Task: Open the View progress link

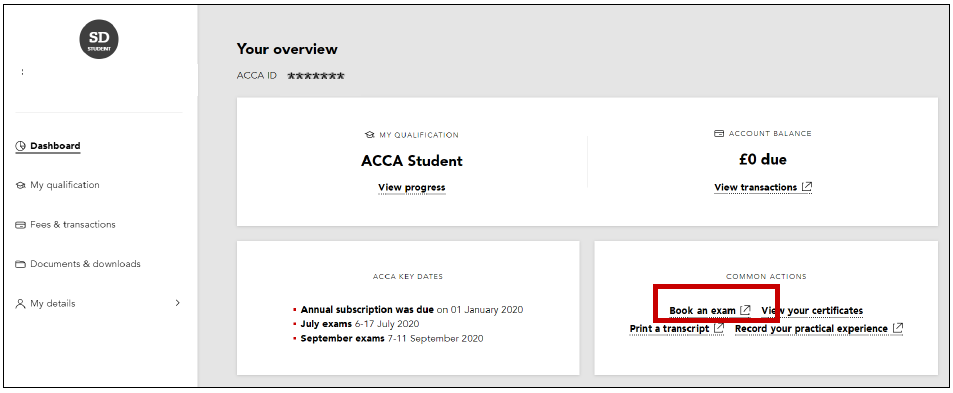Action: (x=411, y=187)
